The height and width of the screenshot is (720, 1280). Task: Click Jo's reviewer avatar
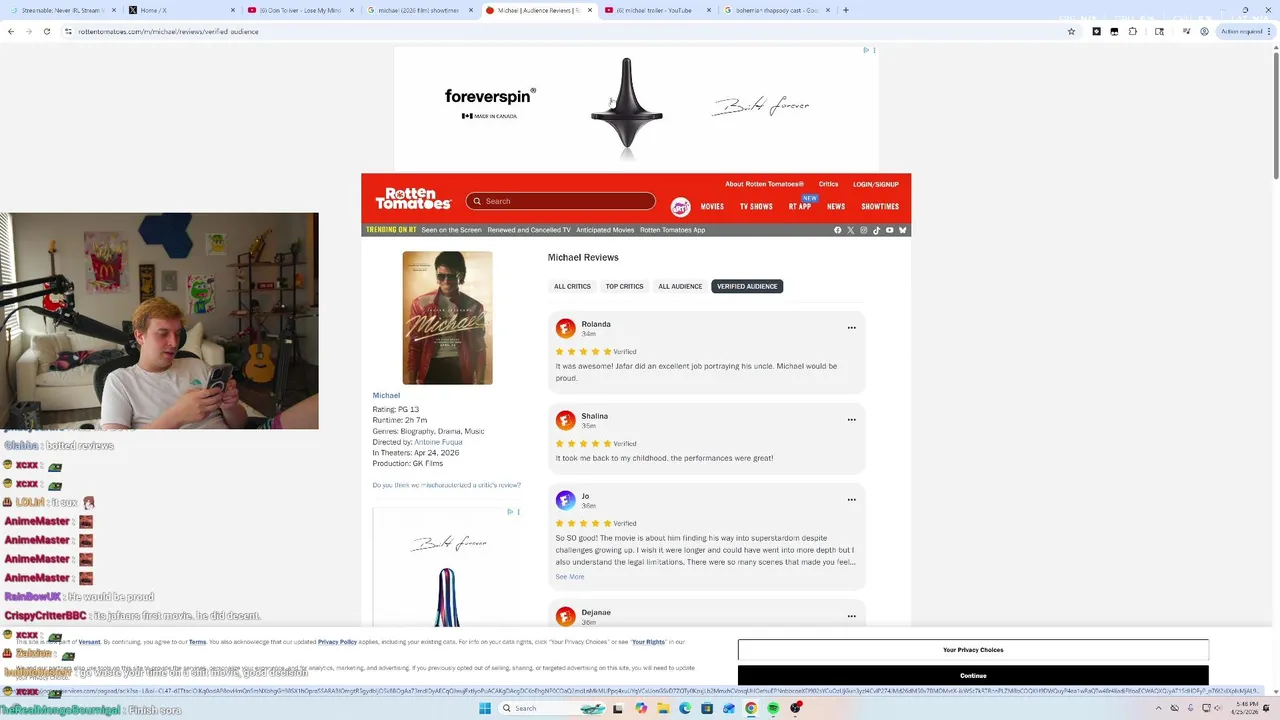tap(566, 500)
